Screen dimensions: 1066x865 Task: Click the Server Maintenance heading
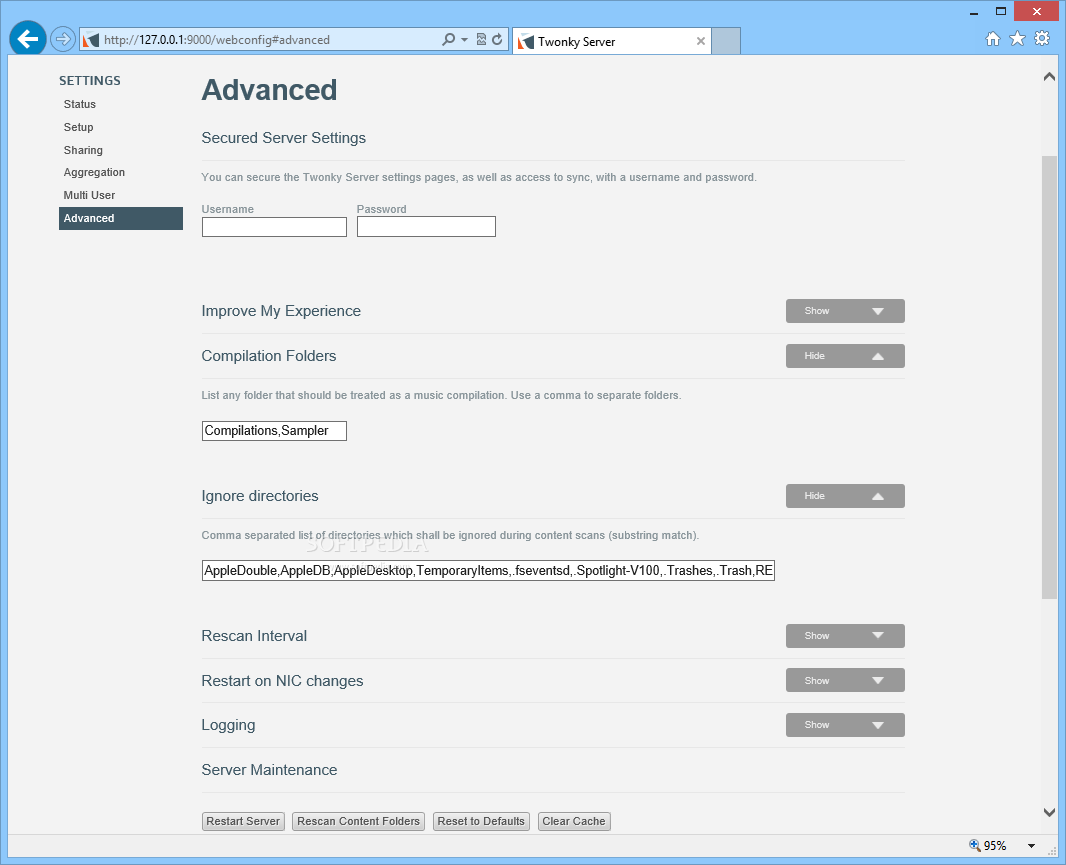click(269, 770)
